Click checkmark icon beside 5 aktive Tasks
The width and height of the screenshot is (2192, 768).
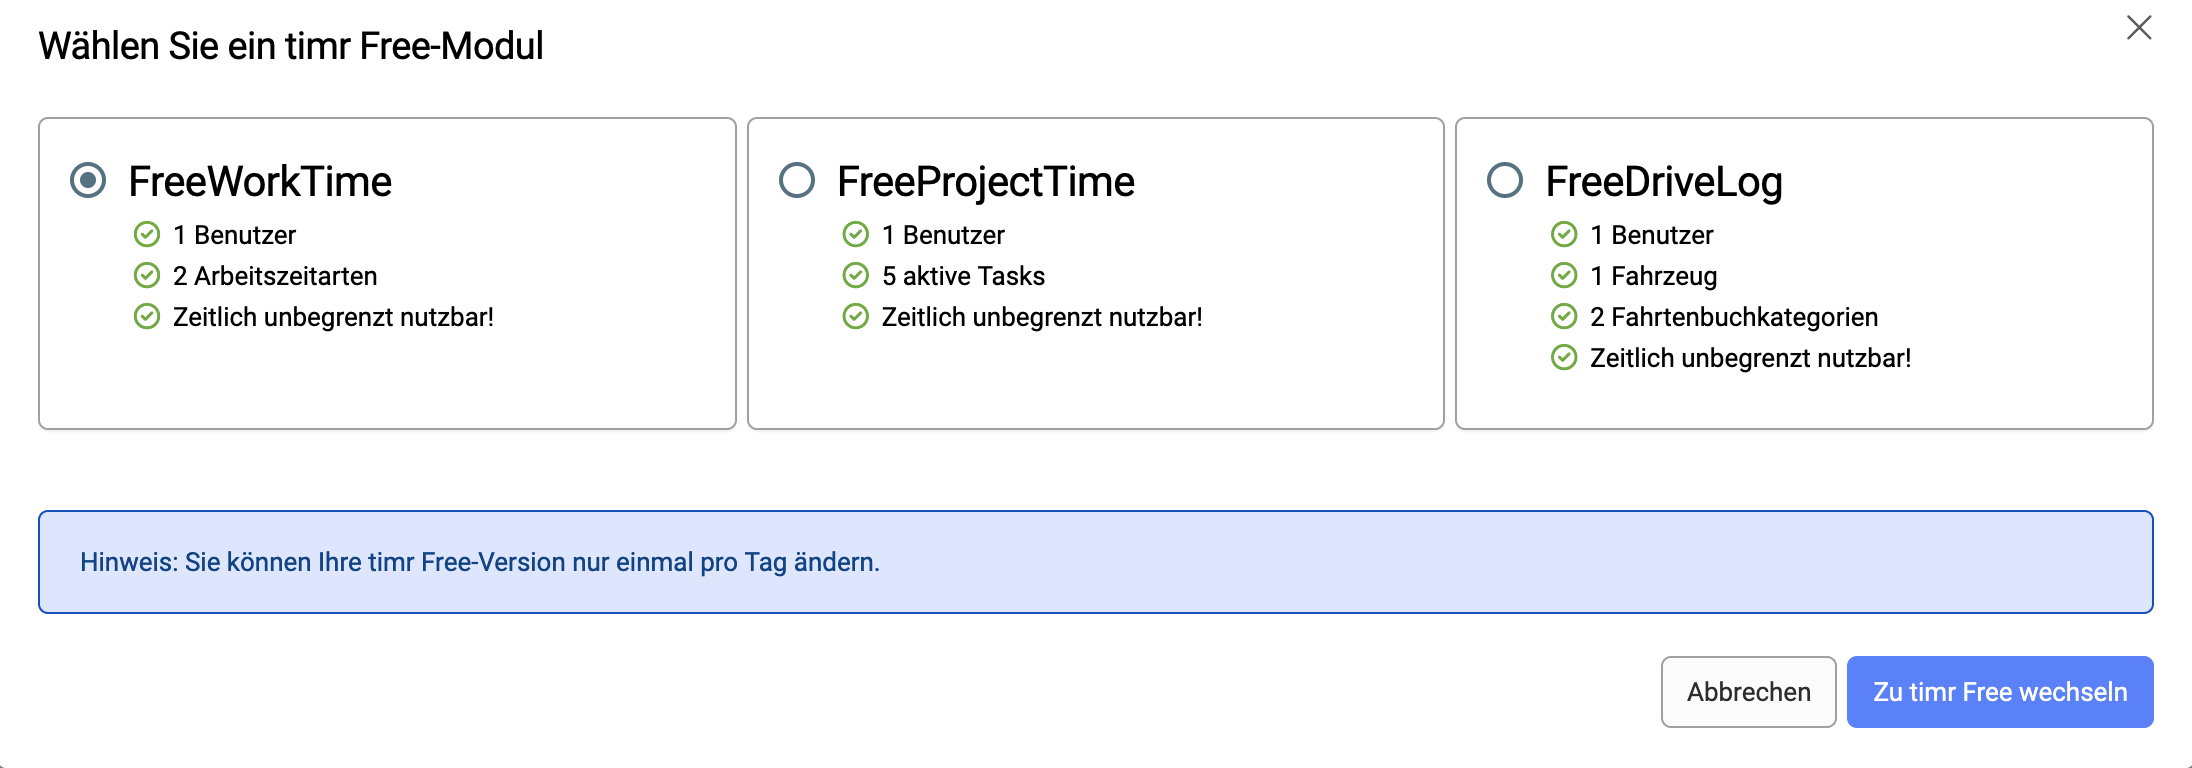[x=856, y=275]
